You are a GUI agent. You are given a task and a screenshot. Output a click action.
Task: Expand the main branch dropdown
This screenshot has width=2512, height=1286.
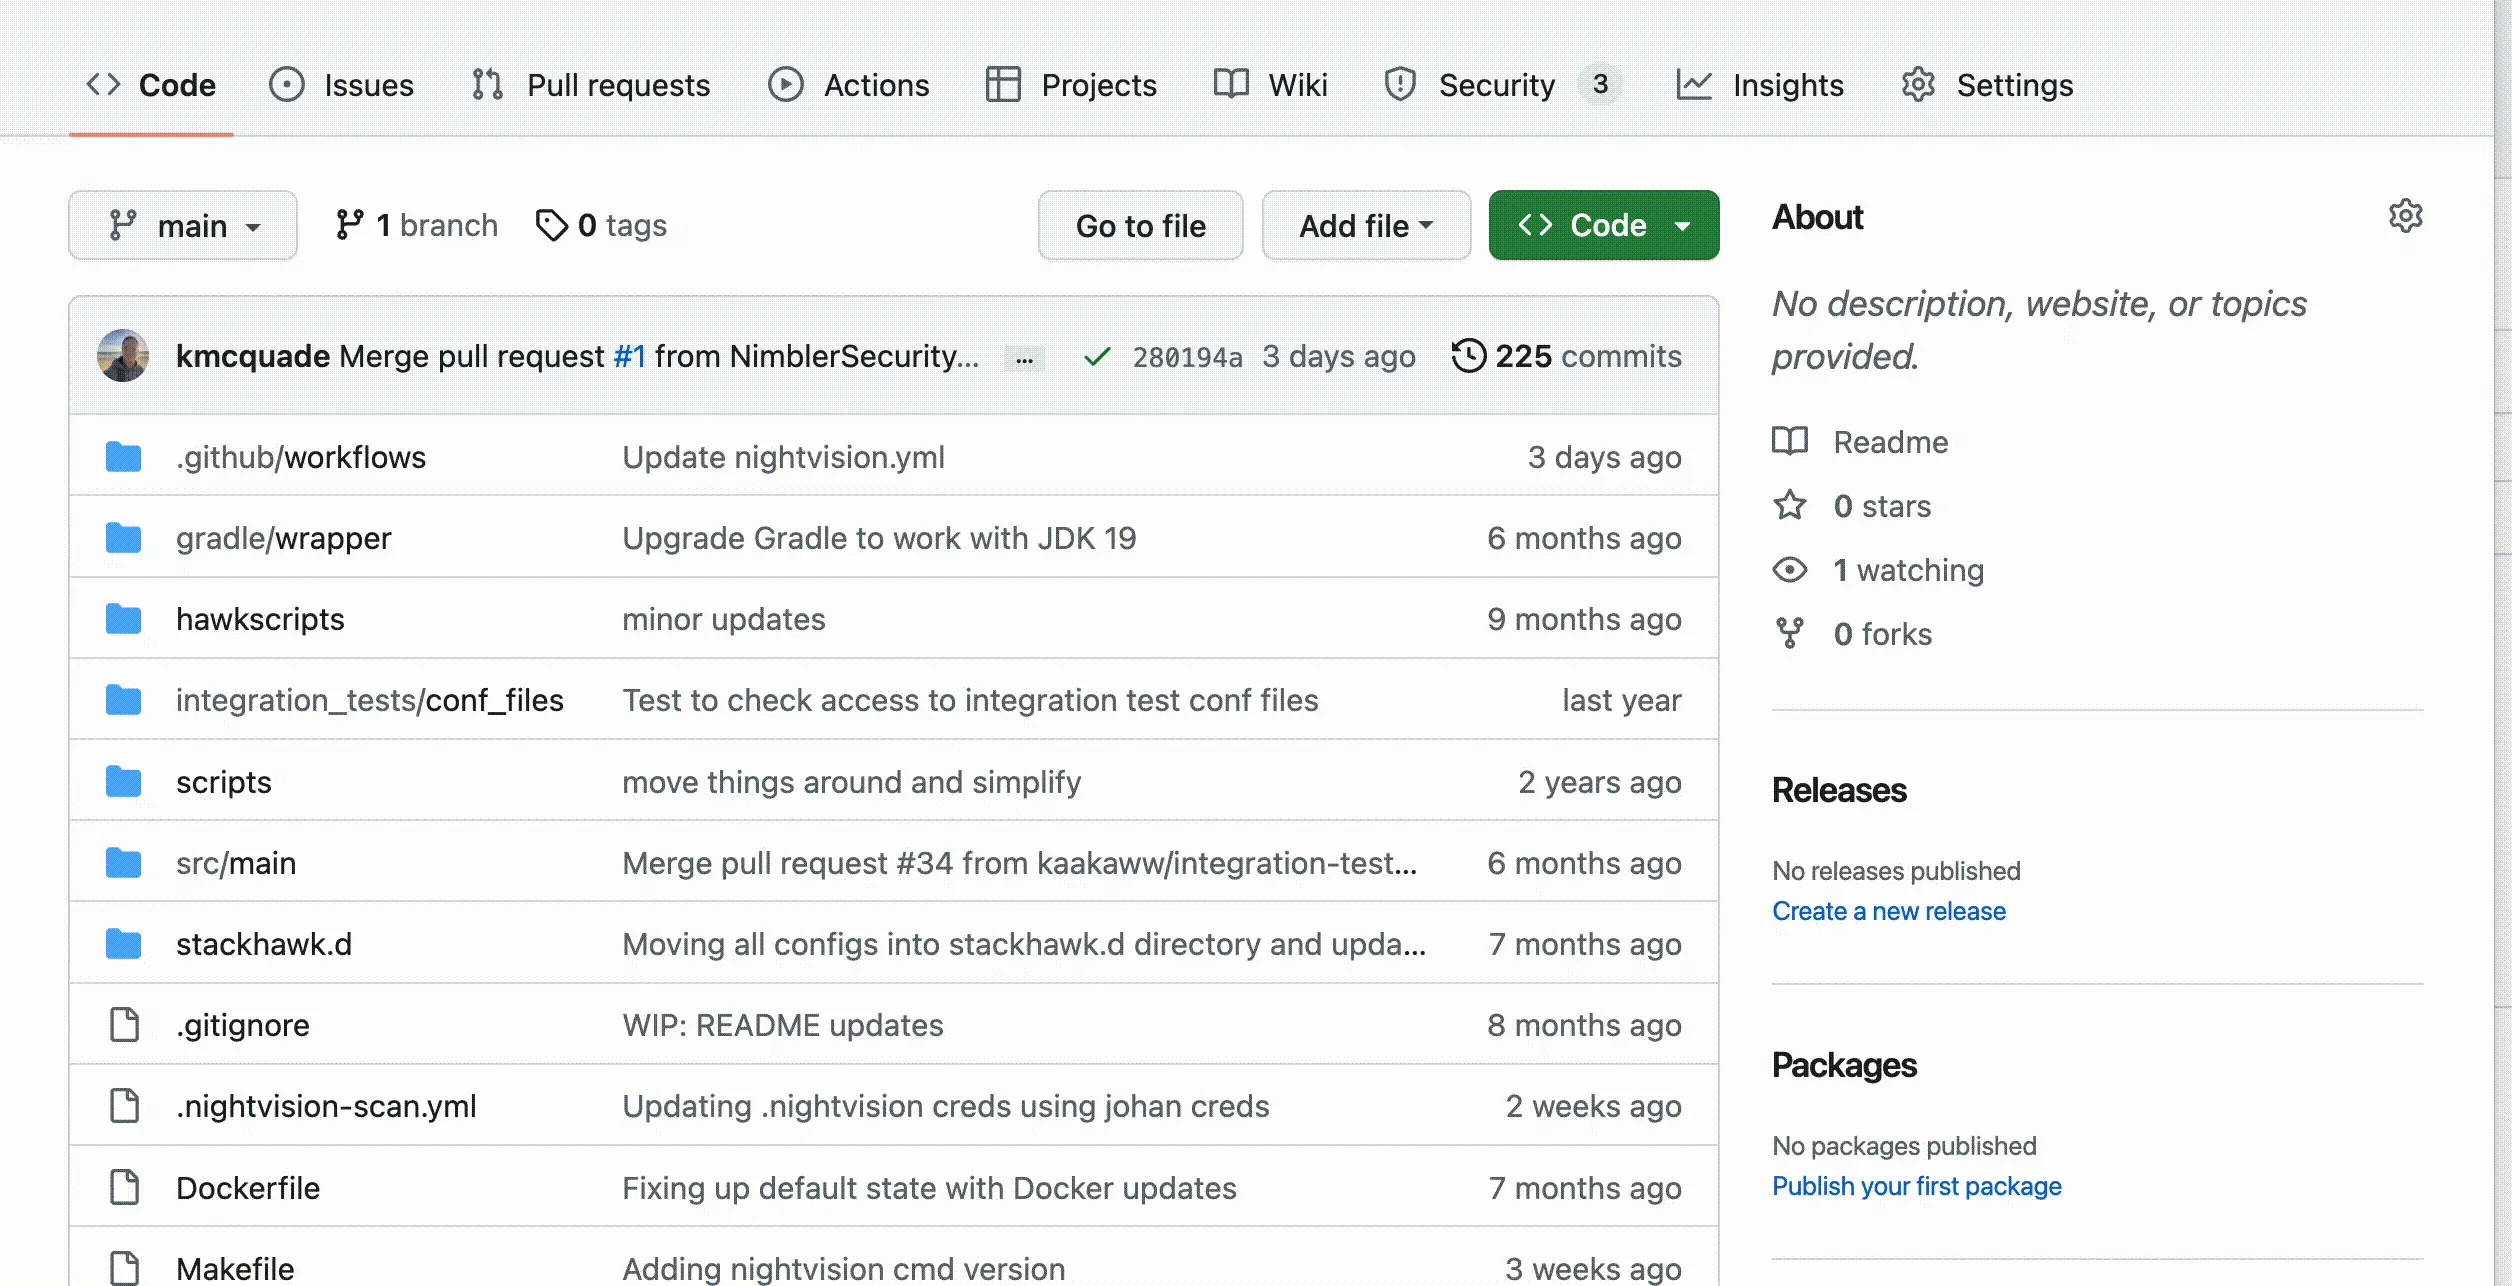pyautogui.click(x=183, y=225)
